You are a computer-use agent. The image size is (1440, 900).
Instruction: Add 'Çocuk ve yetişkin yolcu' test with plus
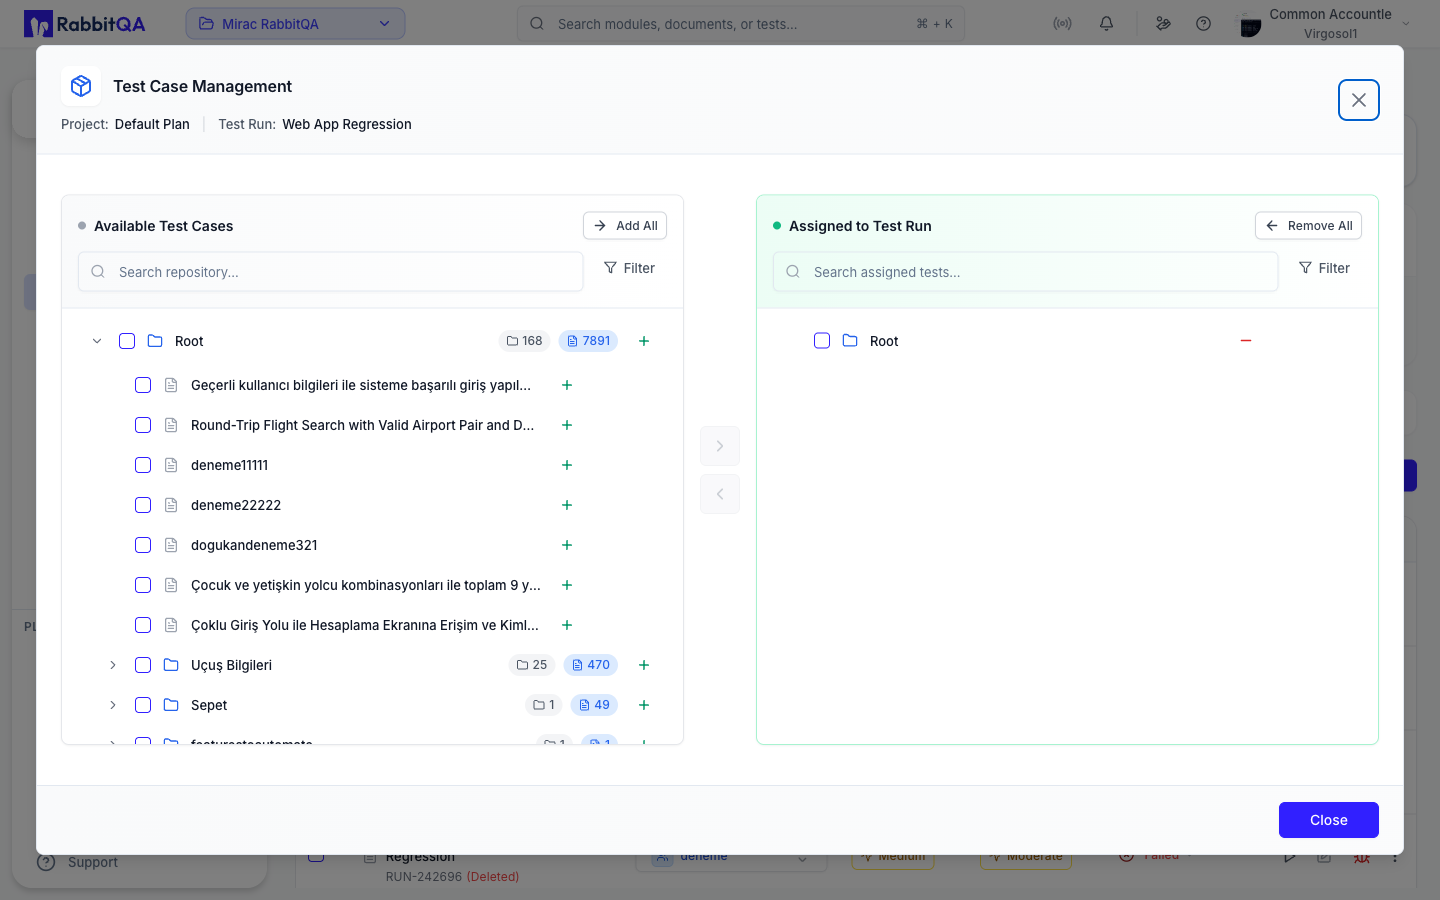pos(567,585)
